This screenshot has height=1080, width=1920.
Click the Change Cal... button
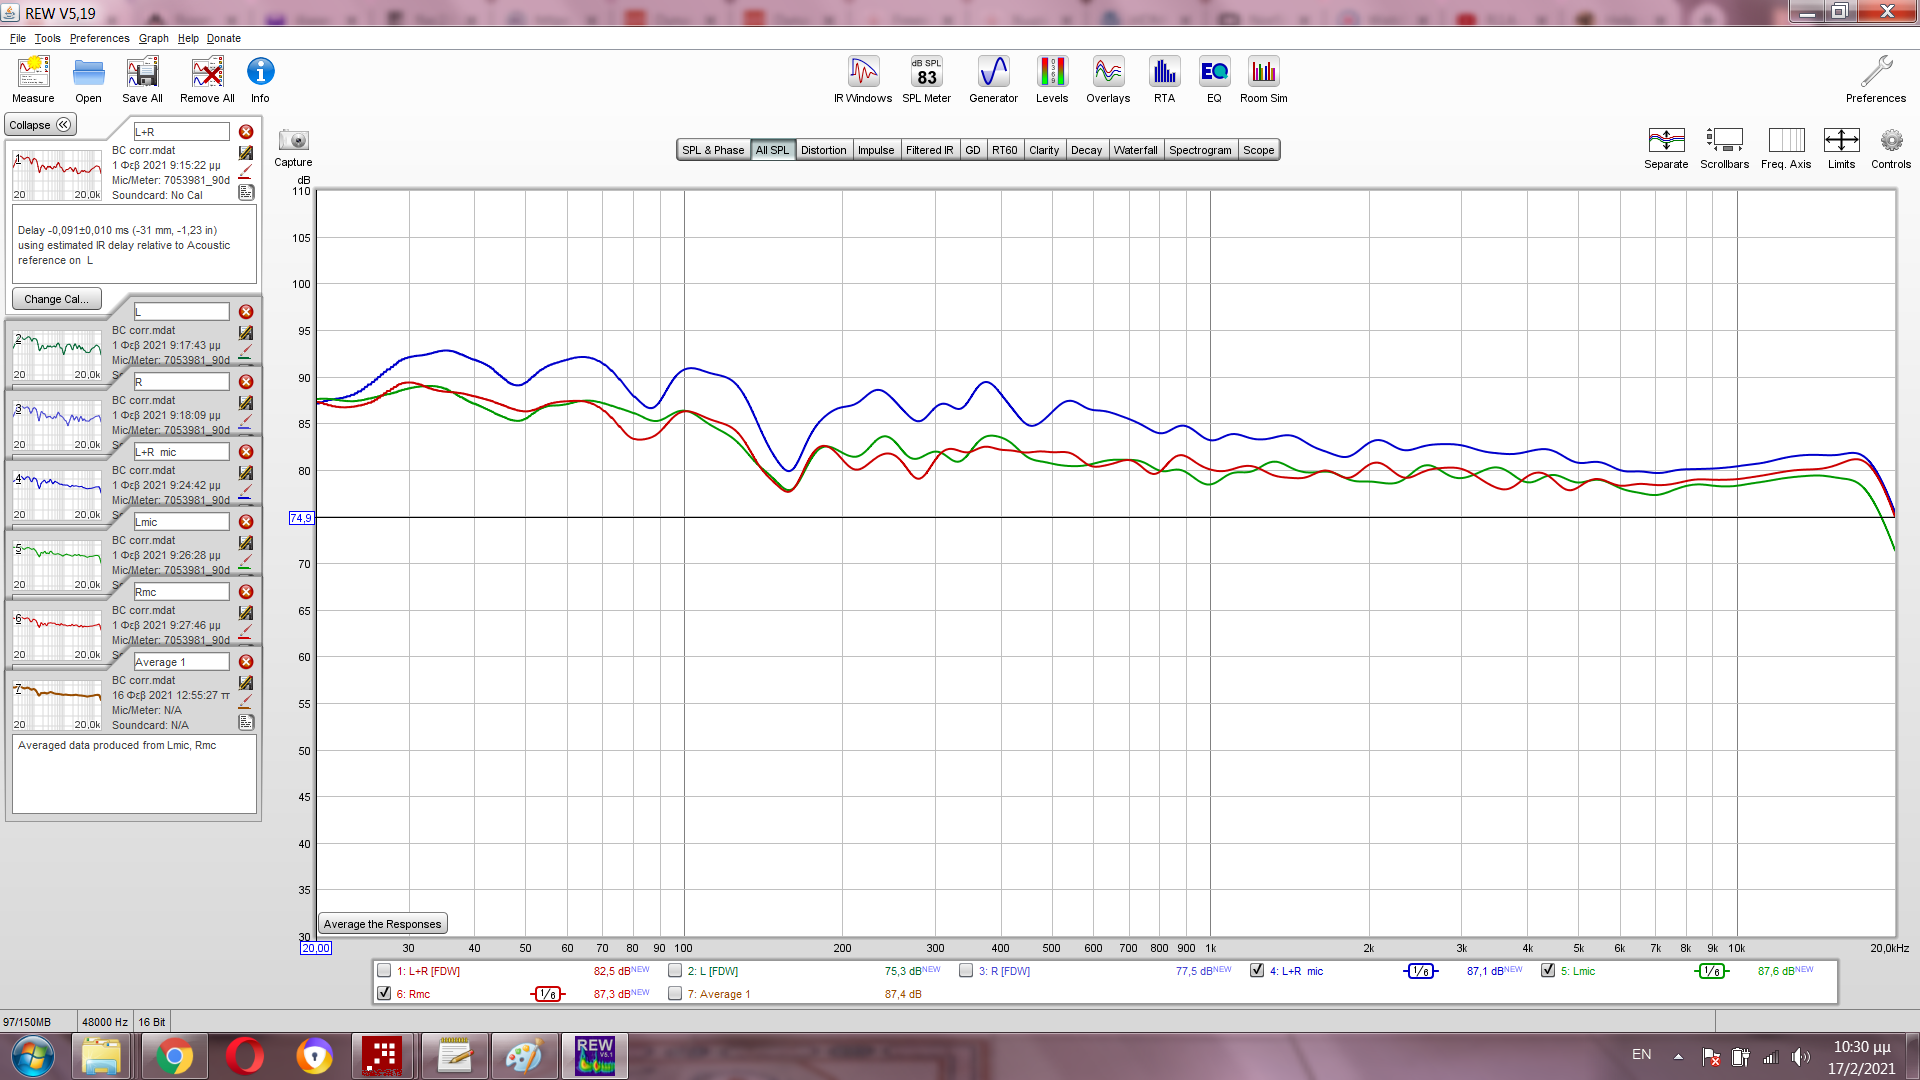(56, 299)
